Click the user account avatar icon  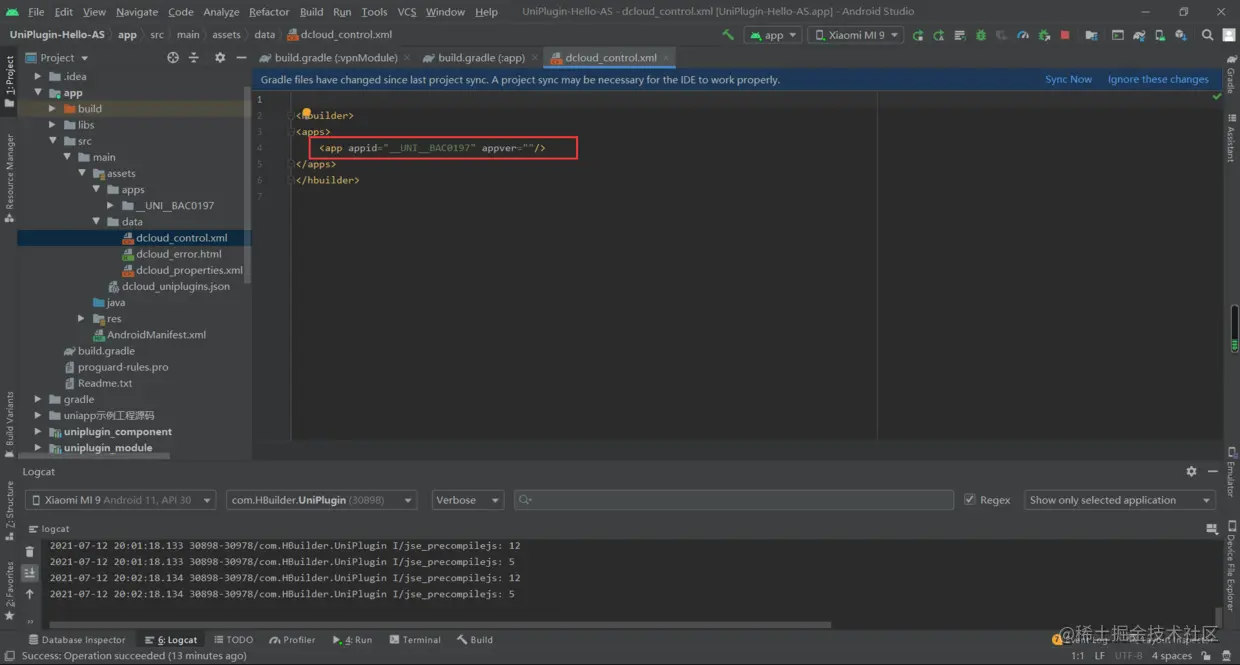1229,35
